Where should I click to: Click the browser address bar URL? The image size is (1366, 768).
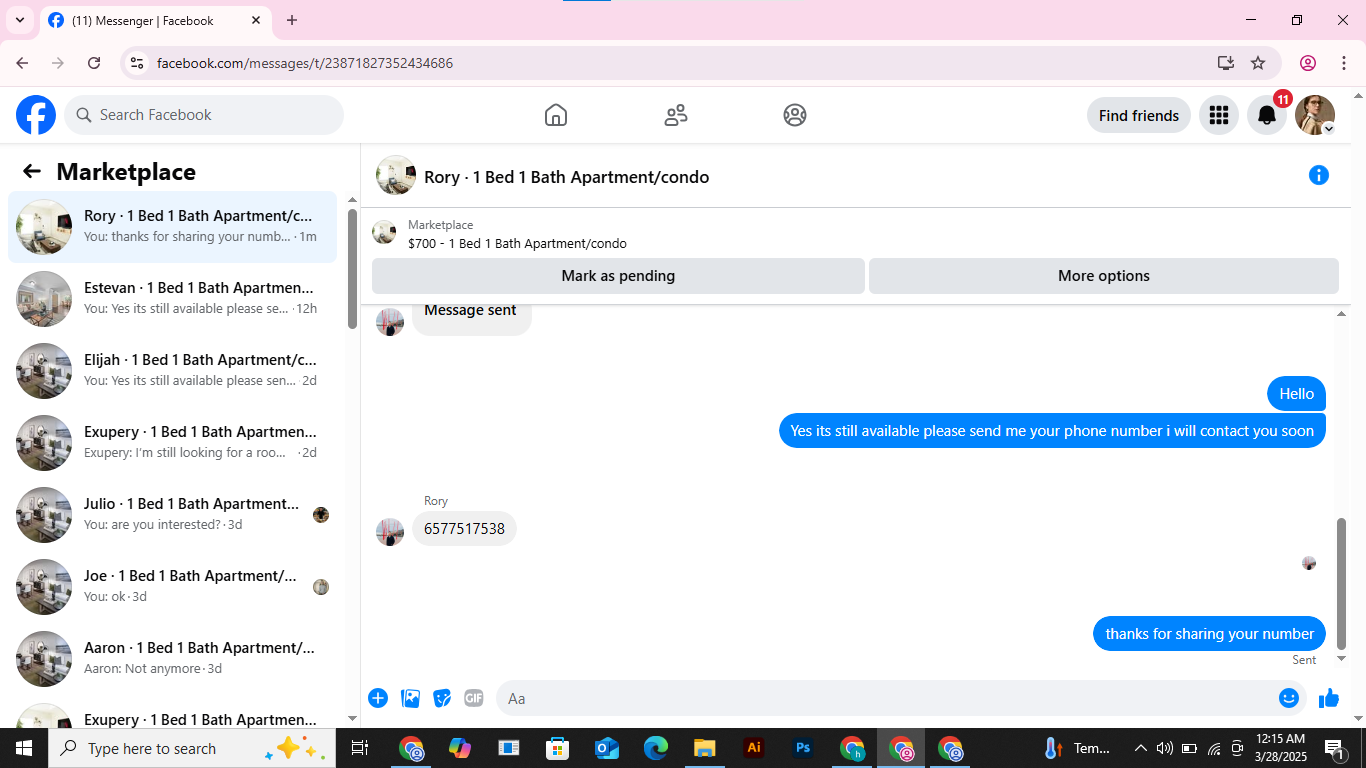[x=305, y=63]
